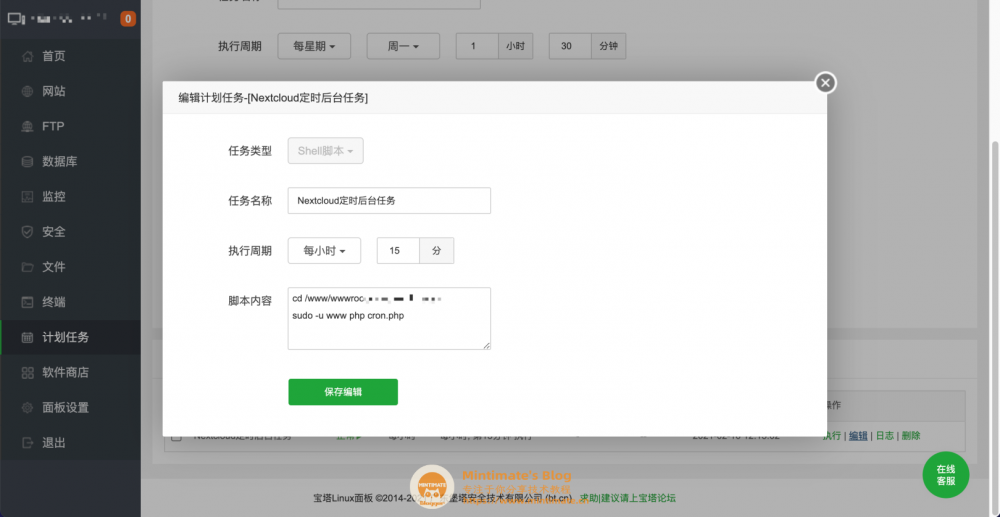Click the 执行 link in task row
Image resolution: width=1000 pixels, height=517 pixels.
(832, 436)
